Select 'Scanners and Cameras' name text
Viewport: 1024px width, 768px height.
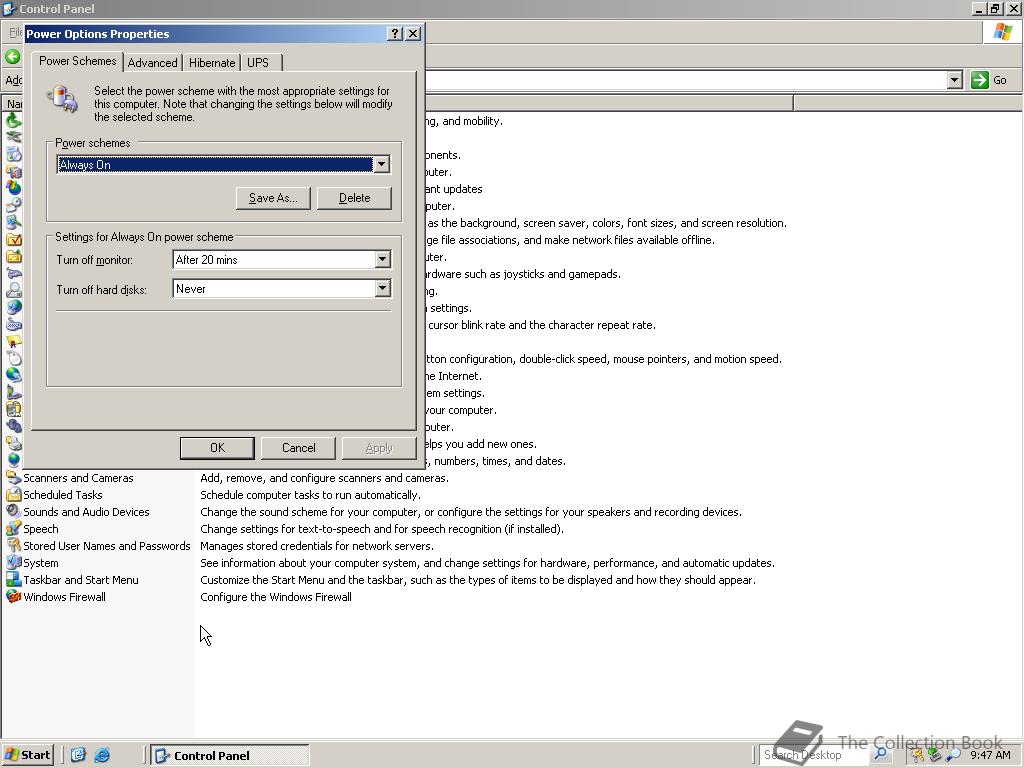tap(78, 478)
